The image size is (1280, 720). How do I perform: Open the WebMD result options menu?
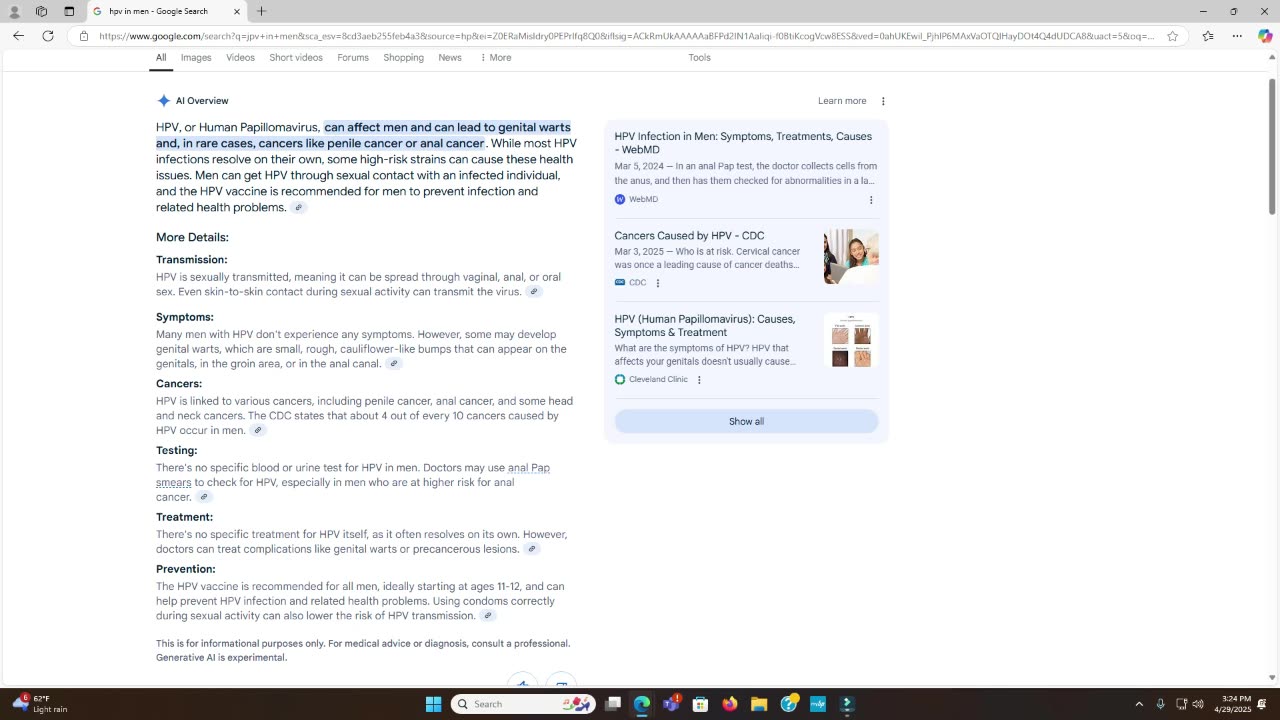871,200
